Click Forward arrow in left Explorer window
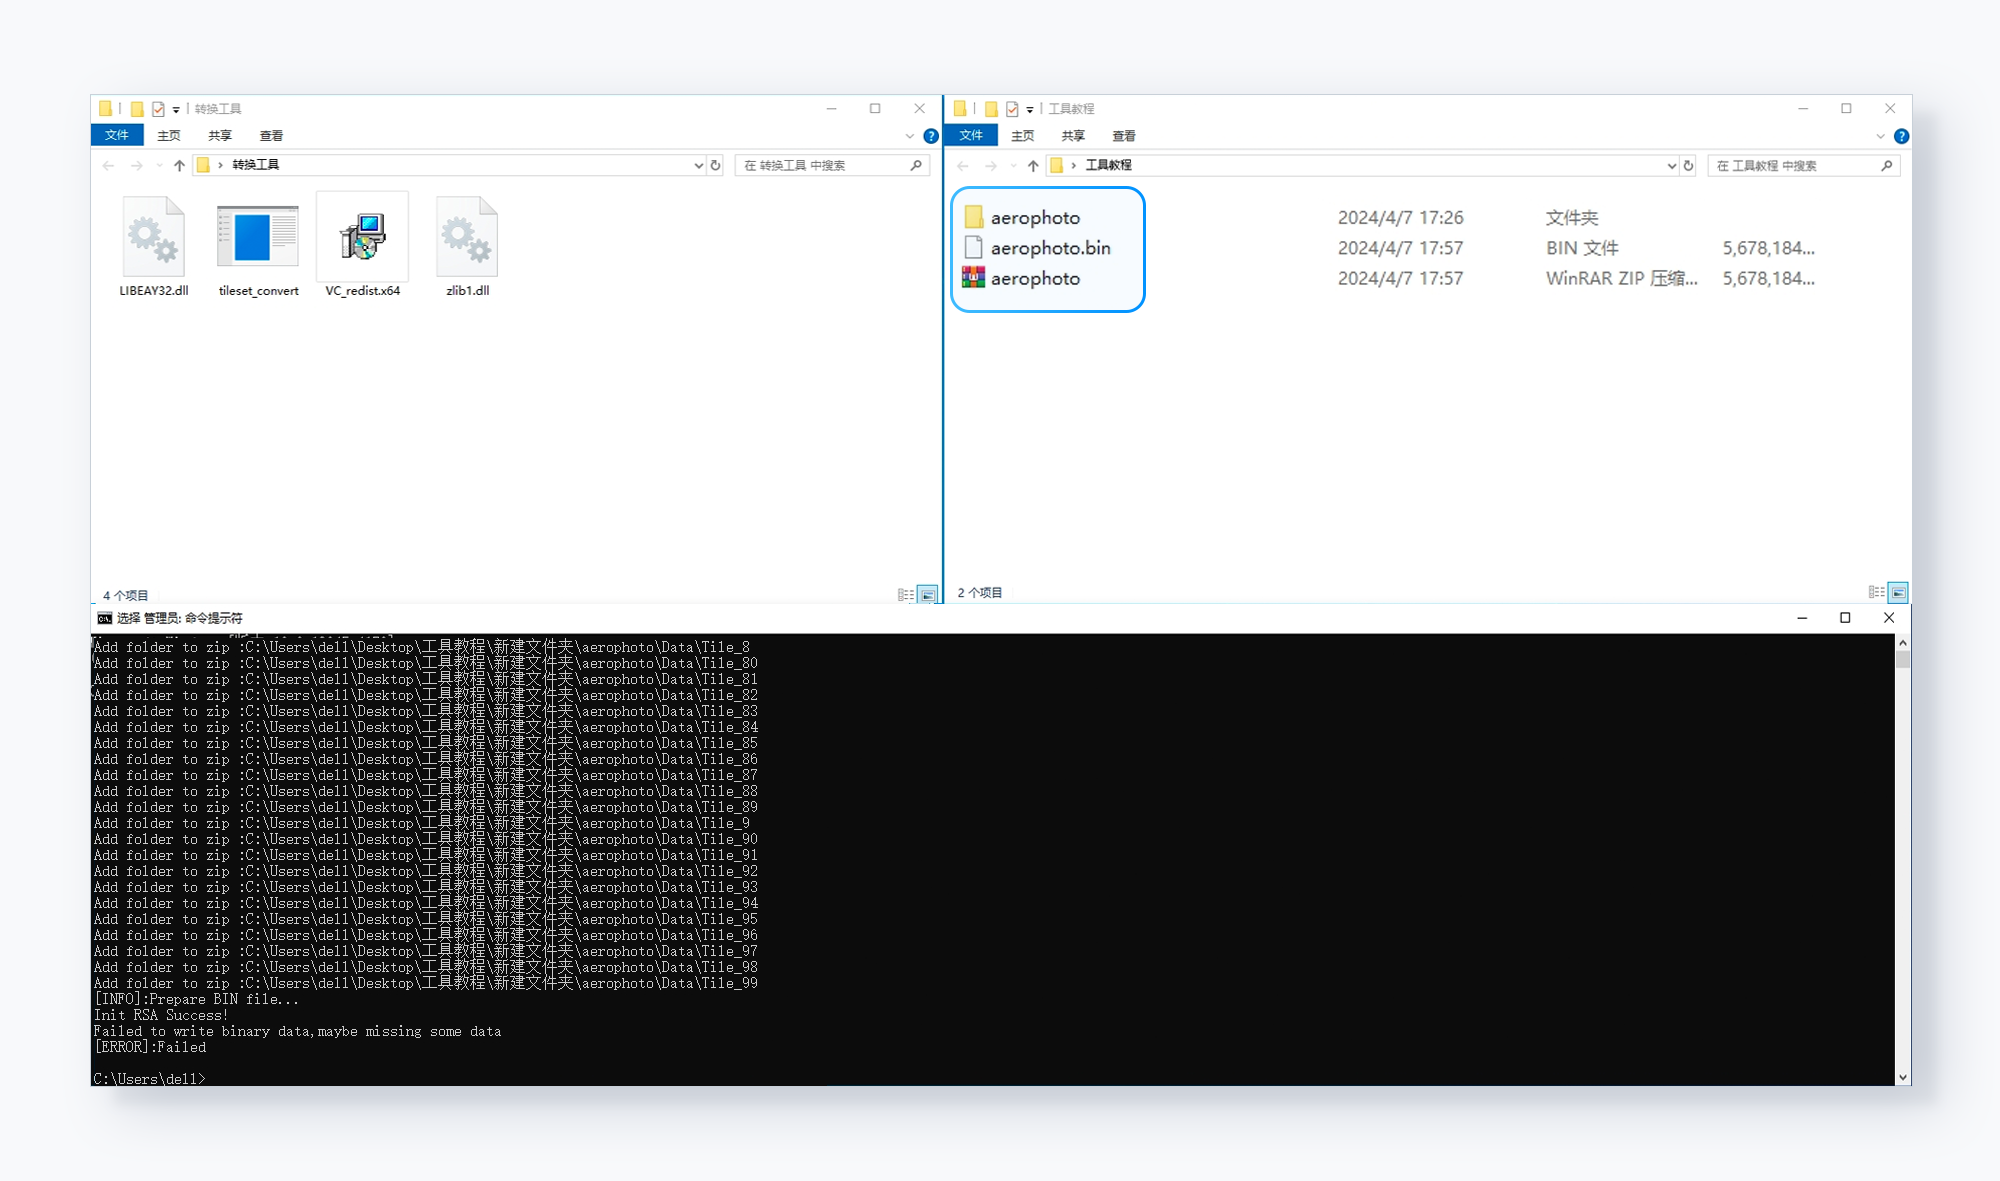This screenshot has height=1181, width=2000. pos(137,165)
